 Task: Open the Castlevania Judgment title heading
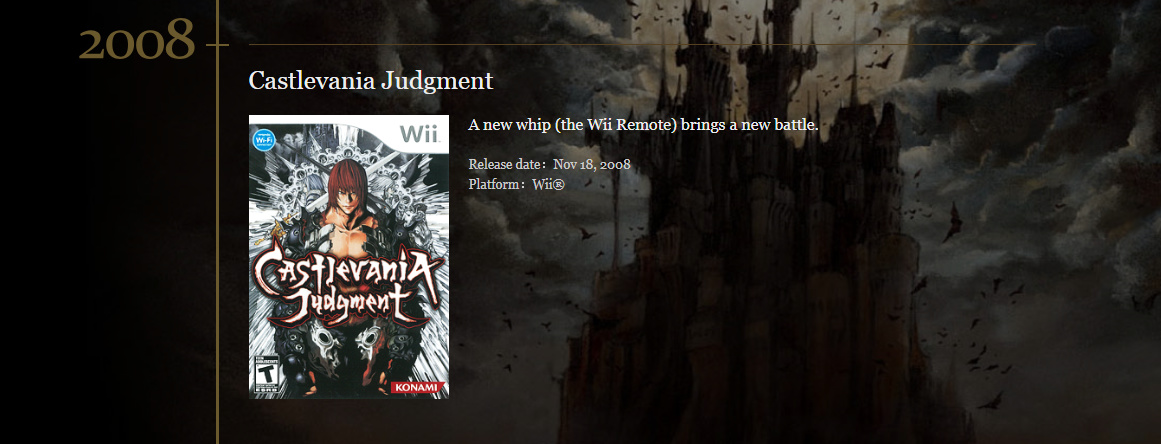tap(370, 81)
